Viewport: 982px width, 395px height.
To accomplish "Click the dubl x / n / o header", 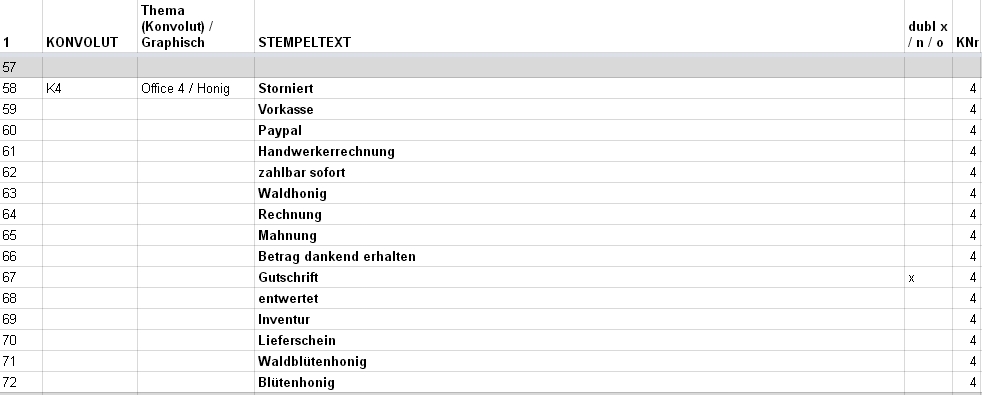I will coord(928,26).
